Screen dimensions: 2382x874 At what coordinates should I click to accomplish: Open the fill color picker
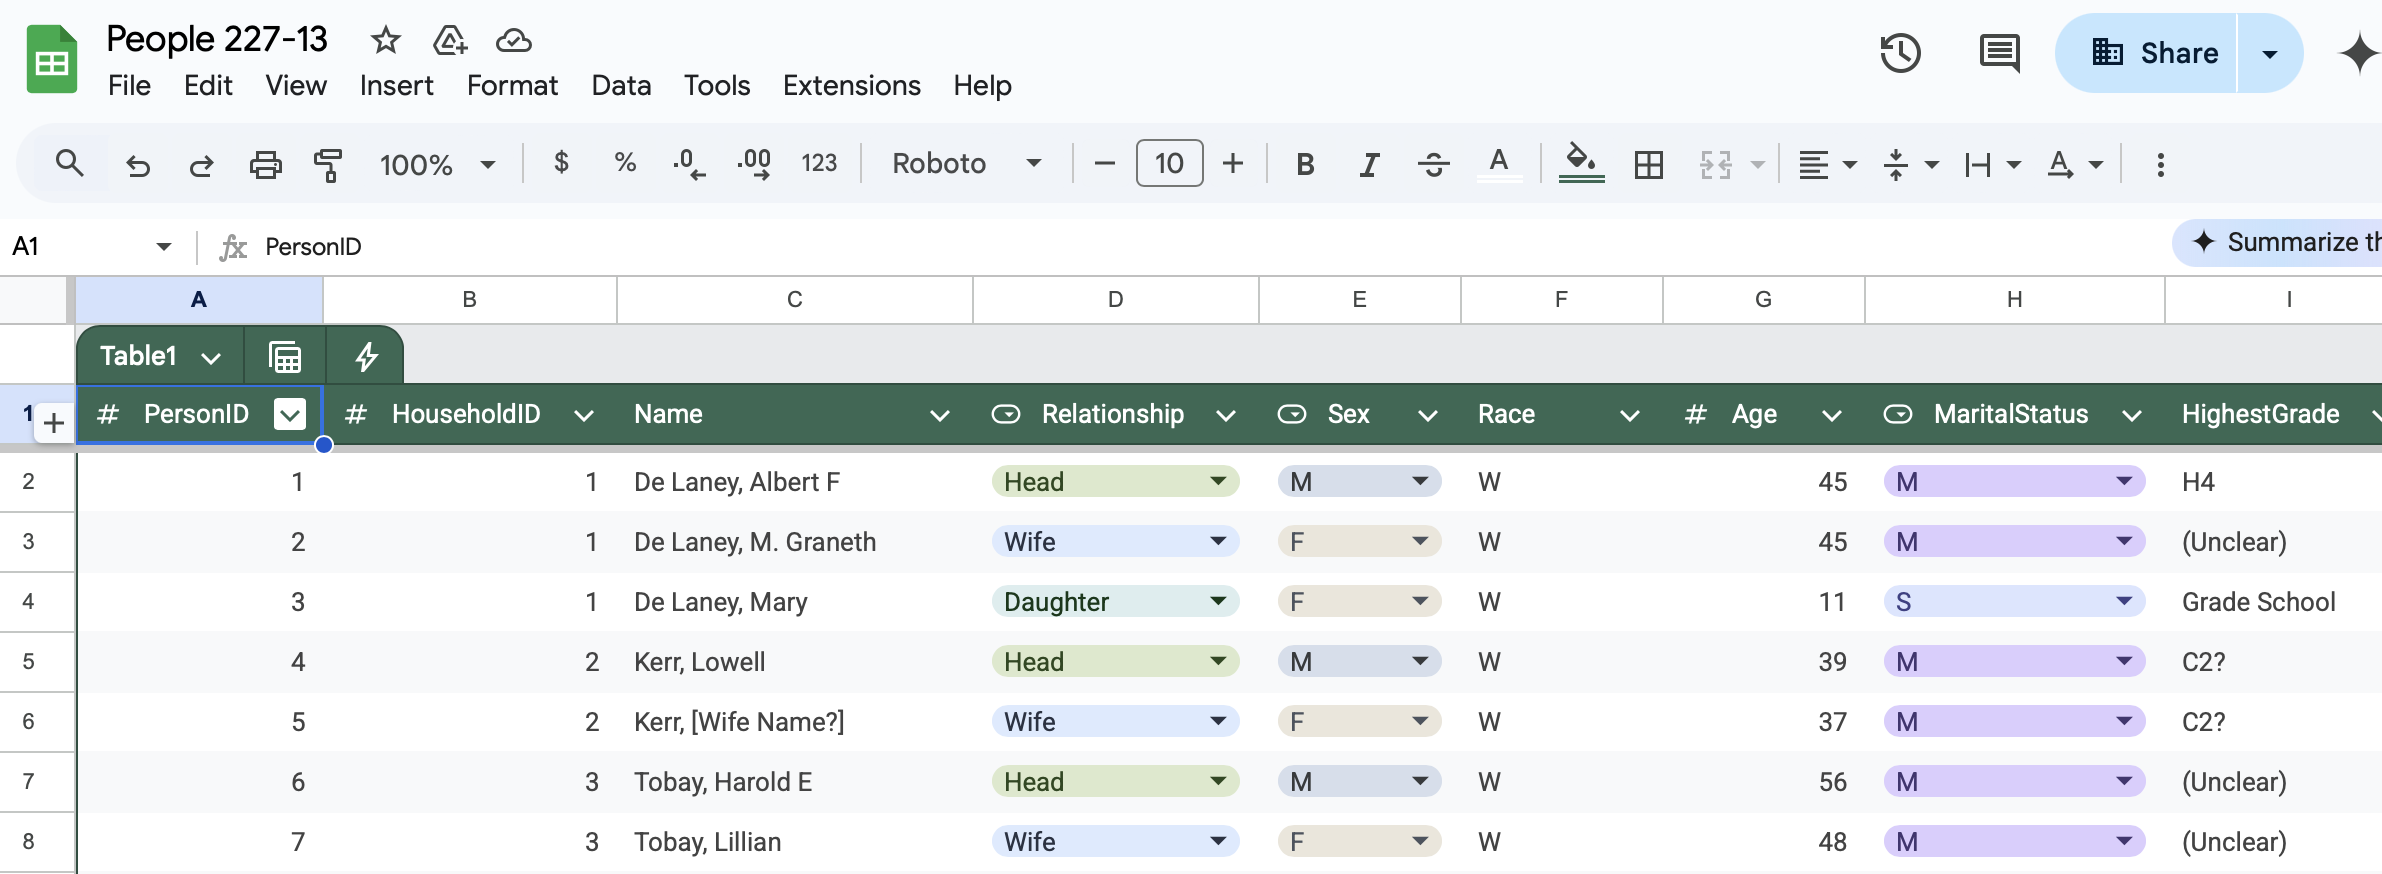[x=1581, y=164]
